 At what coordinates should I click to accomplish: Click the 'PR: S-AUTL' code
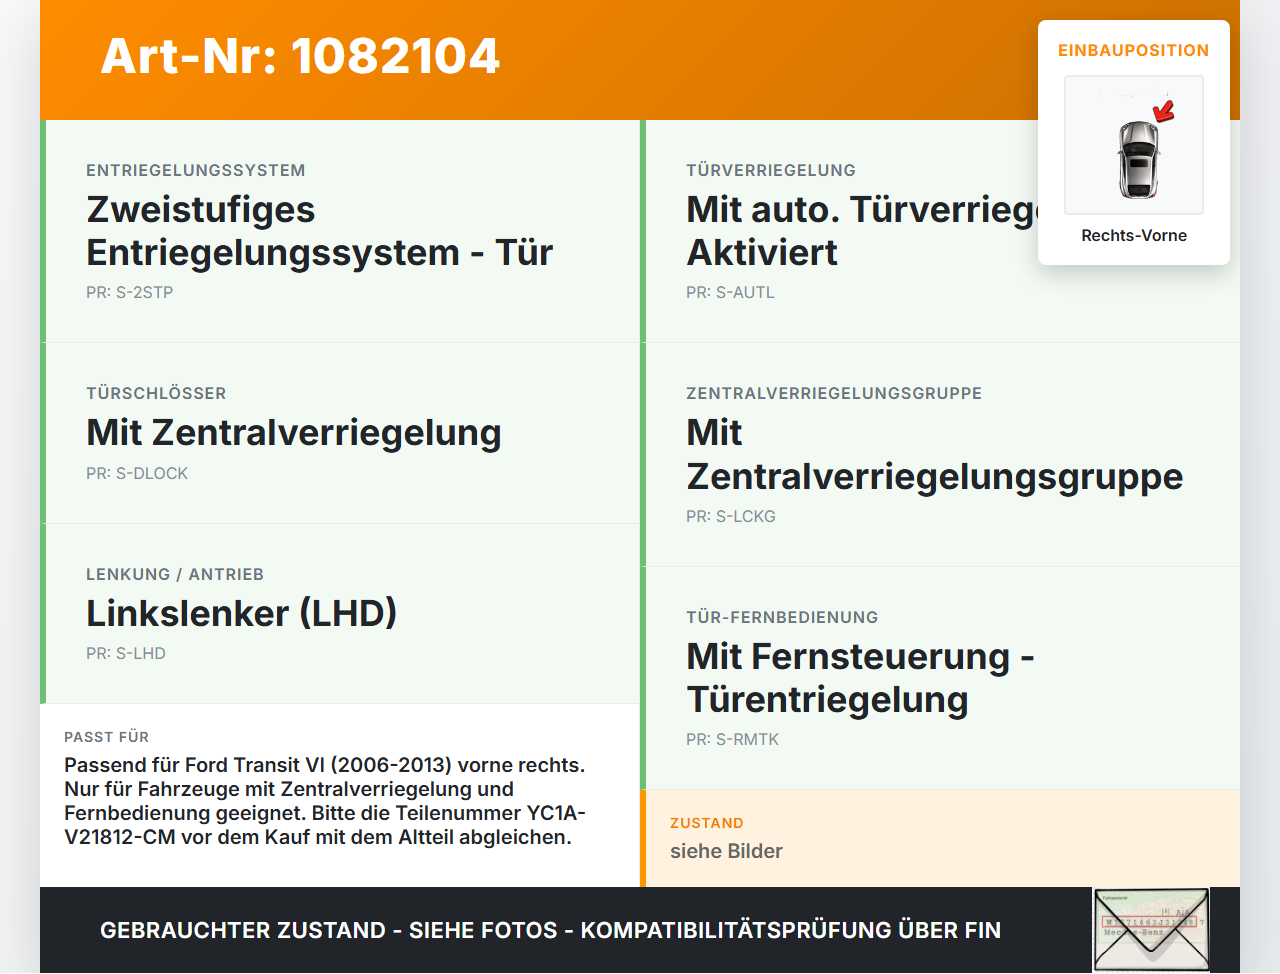coord(731,292)
